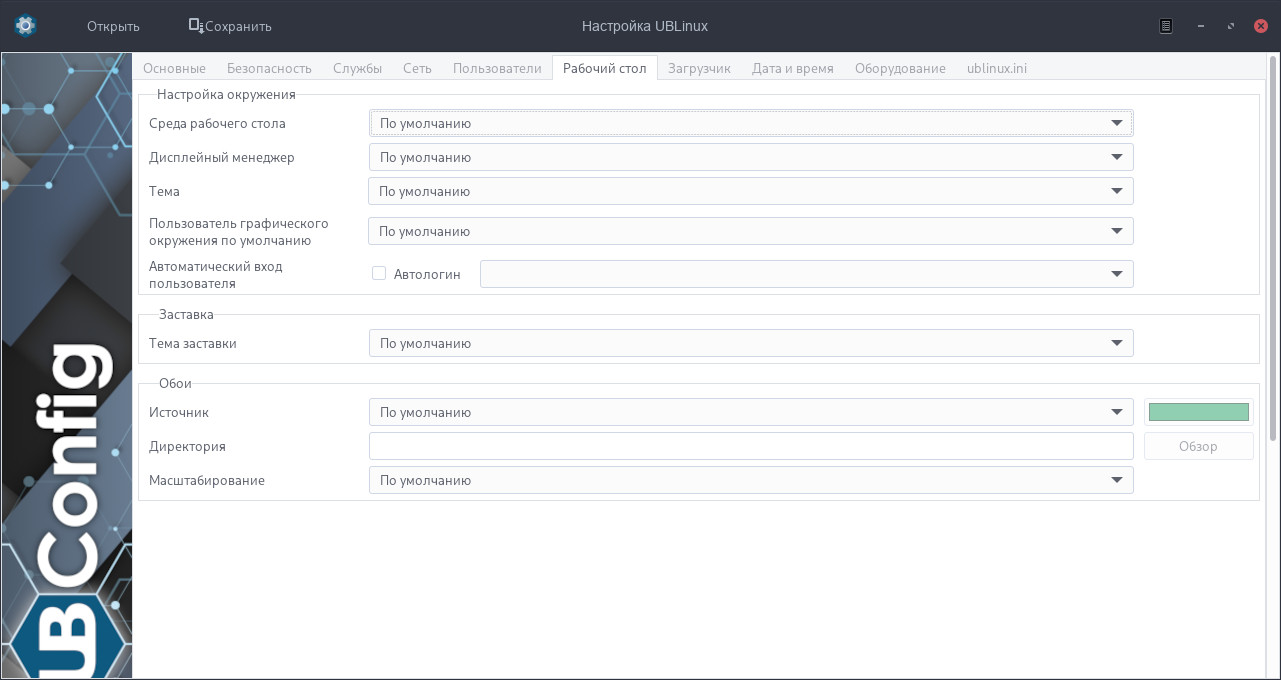Open the Сеть tab
Image resolution: width=1281 pixels, height=680 pixels.
417,68
